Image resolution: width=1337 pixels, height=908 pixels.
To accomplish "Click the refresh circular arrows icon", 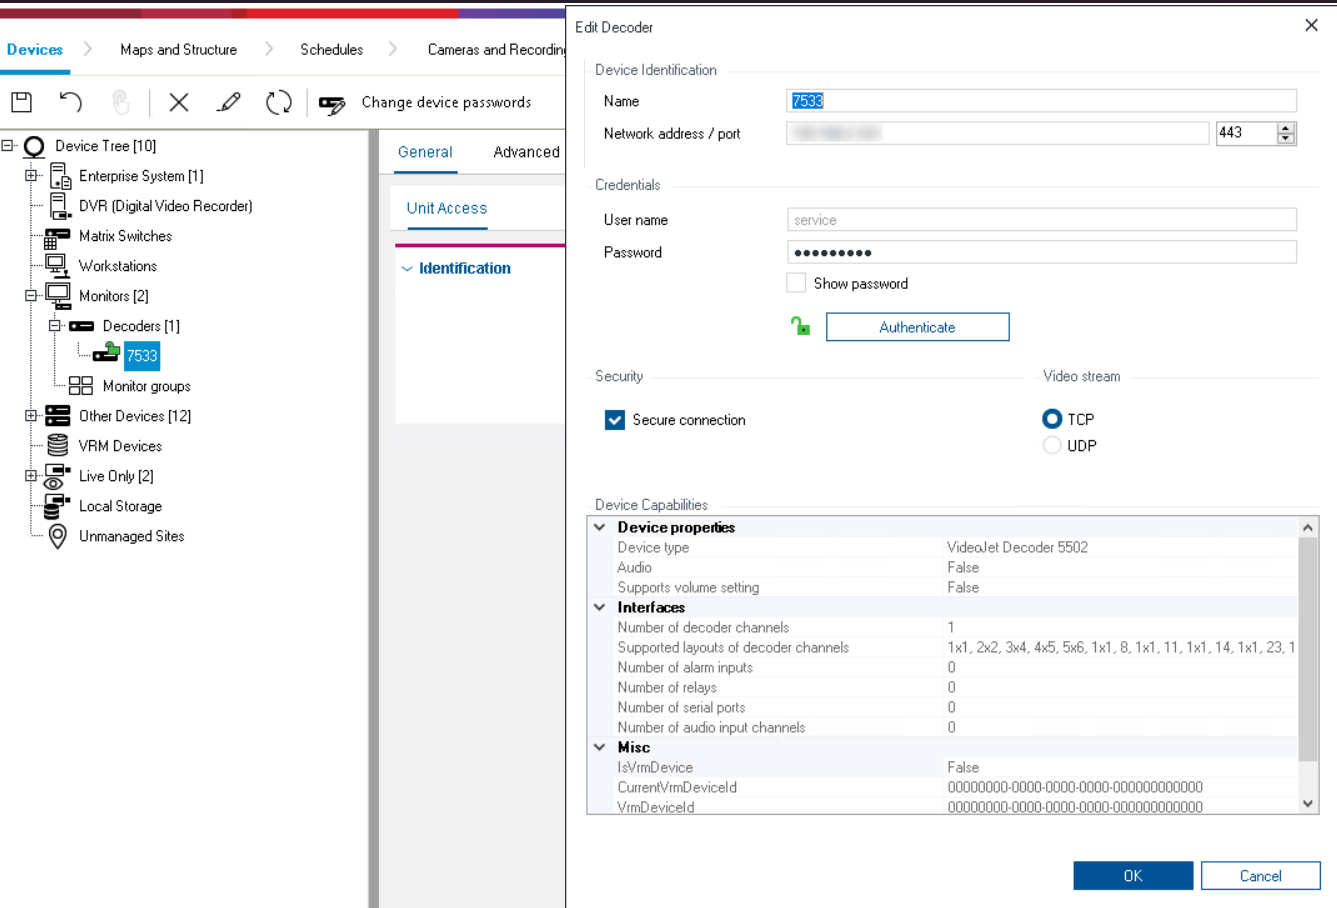I will (278, 102).
